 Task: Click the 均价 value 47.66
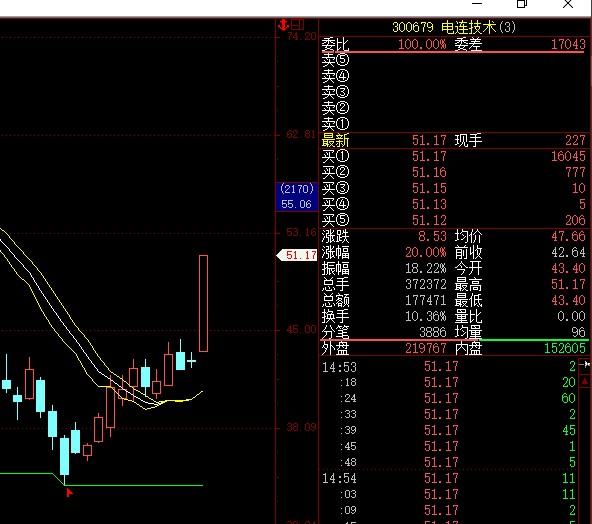[x=568, y=236]
